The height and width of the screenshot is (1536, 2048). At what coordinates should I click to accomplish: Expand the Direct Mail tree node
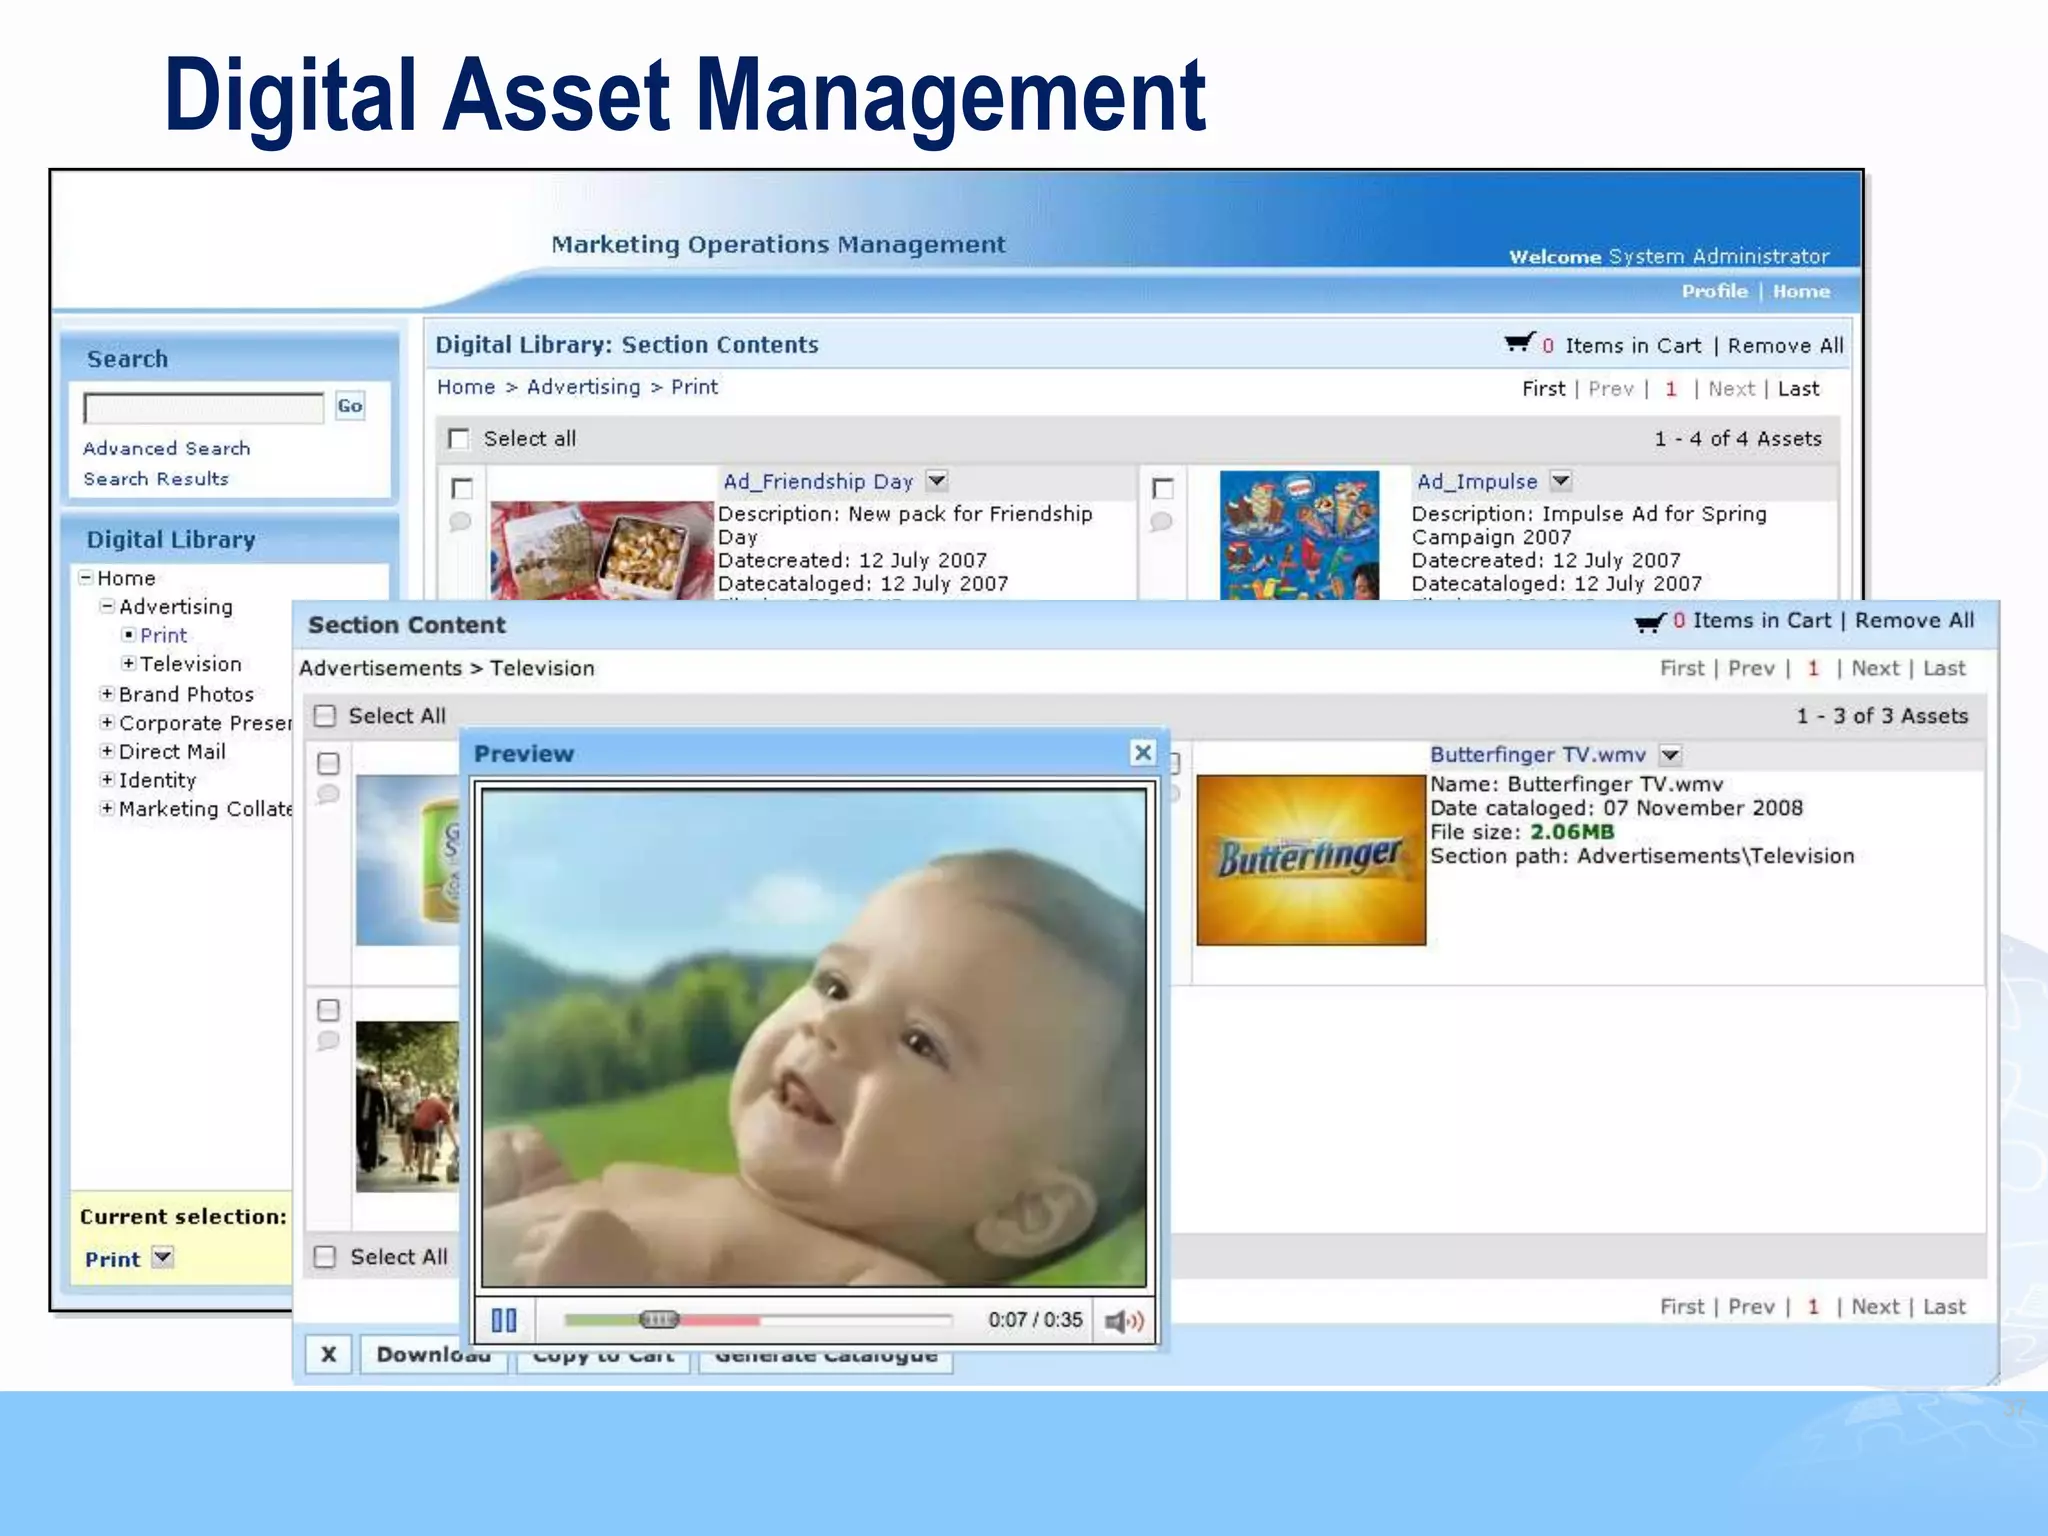tap(107, 751)
